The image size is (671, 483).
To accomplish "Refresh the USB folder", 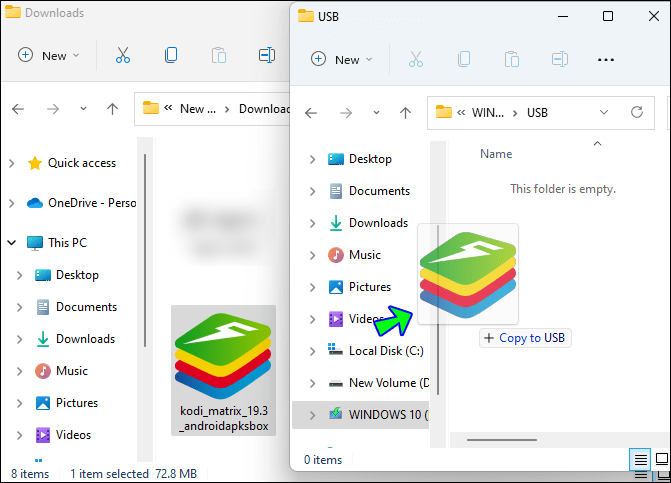I will (x=637, y=113).
